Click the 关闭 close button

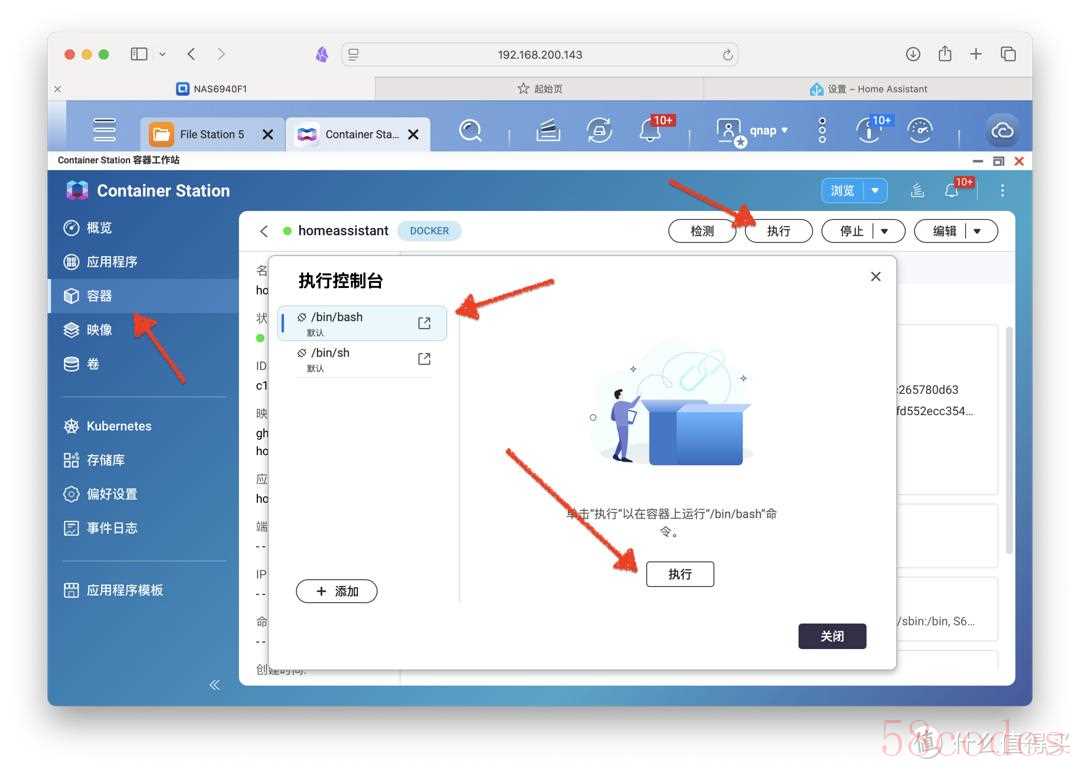tap(832, 636)
